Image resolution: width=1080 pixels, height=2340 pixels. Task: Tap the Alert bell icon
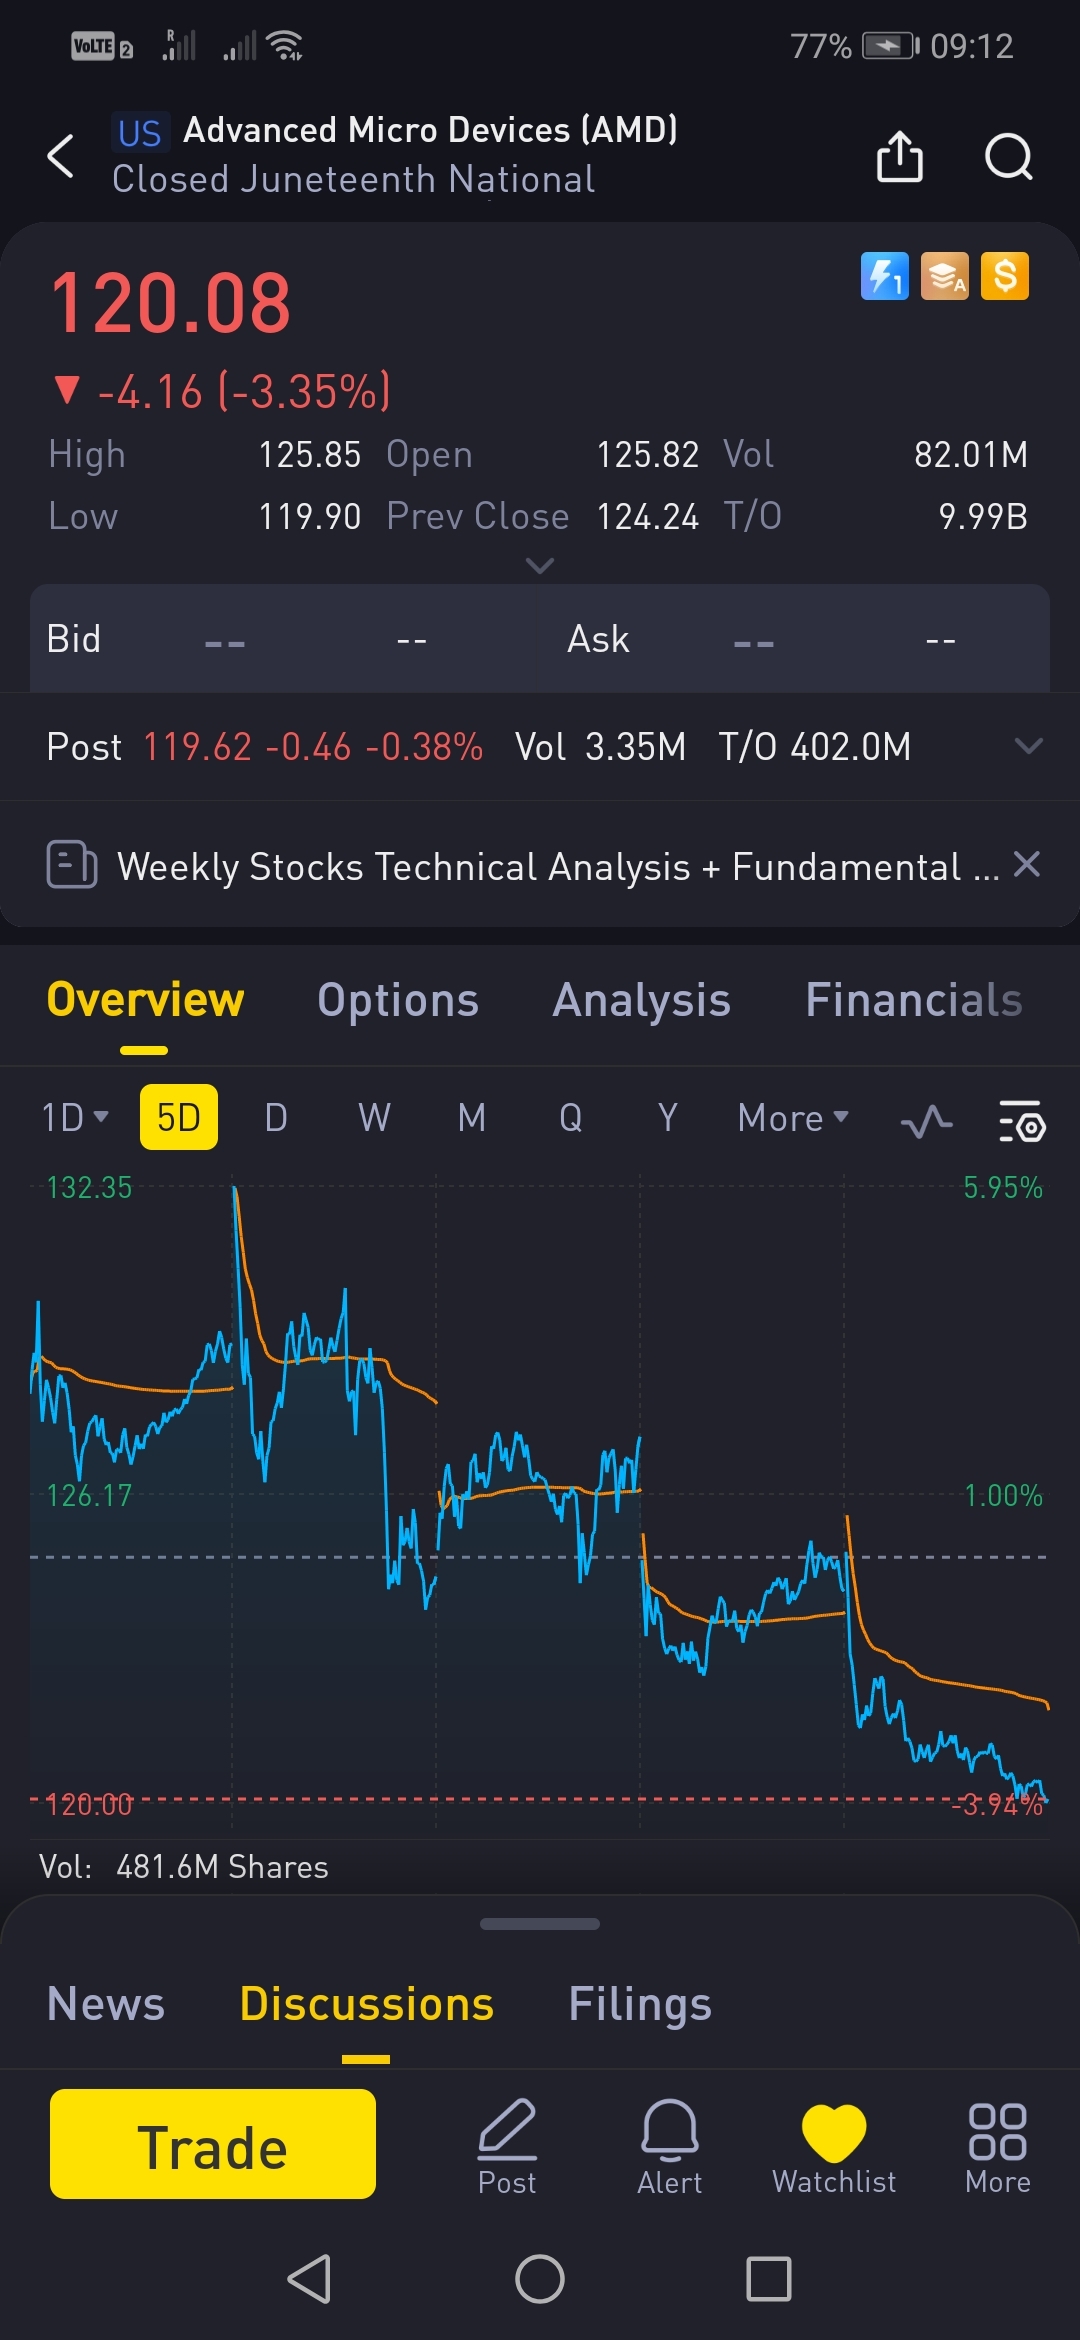670,2146
